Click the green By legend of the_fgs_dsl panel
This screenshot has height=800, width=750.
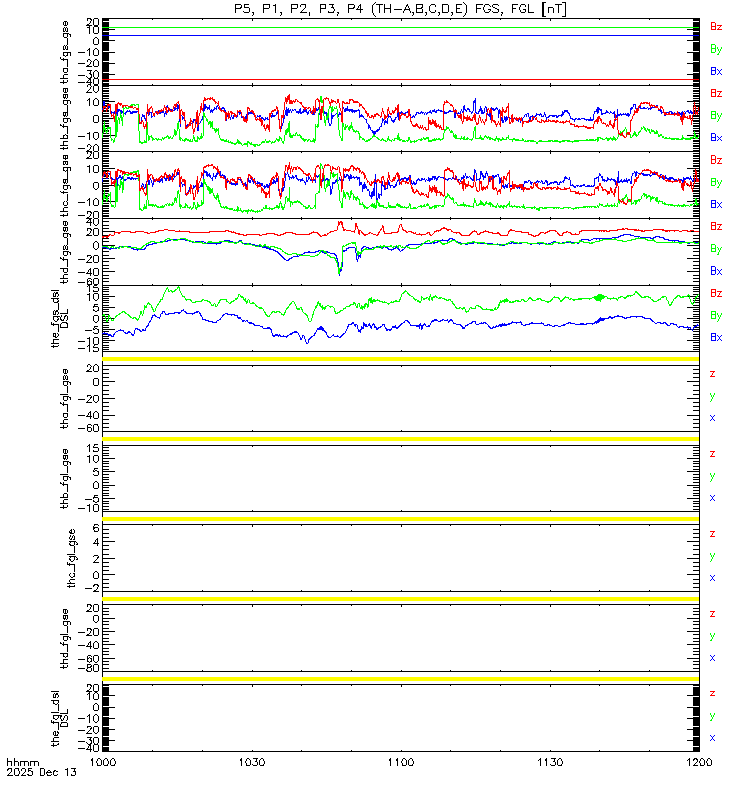tap(716, 316)
